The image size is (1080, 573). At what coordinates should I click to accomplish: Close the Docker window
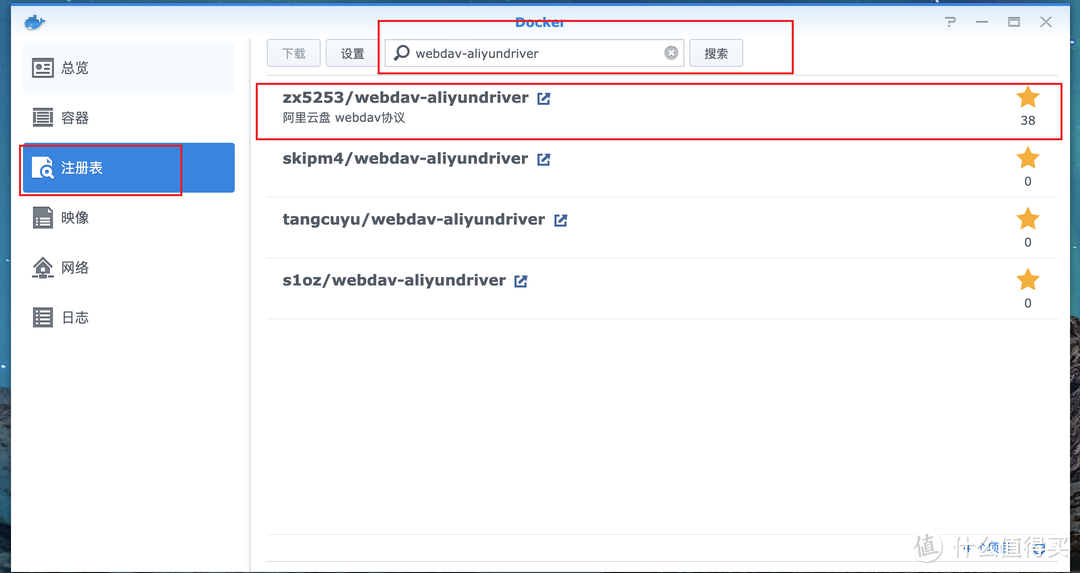[1046, 22]
